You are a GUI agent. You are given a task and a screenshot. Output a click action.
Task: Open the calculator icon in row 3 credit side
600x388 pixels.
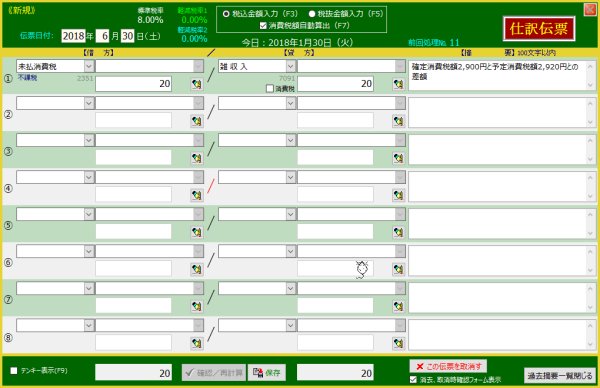tap(398, 158)
